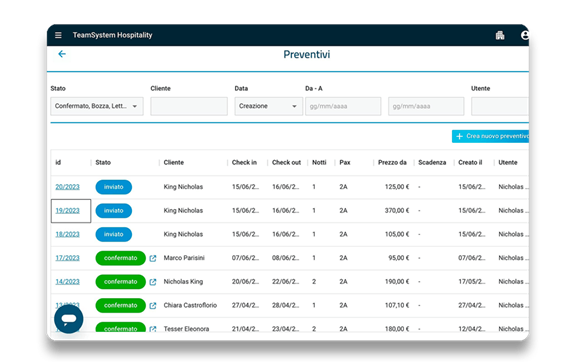Open quote 18/2023 link
The width and height of the screenshot is (576, 362).
pyautogui.click(x=67, y=234)
